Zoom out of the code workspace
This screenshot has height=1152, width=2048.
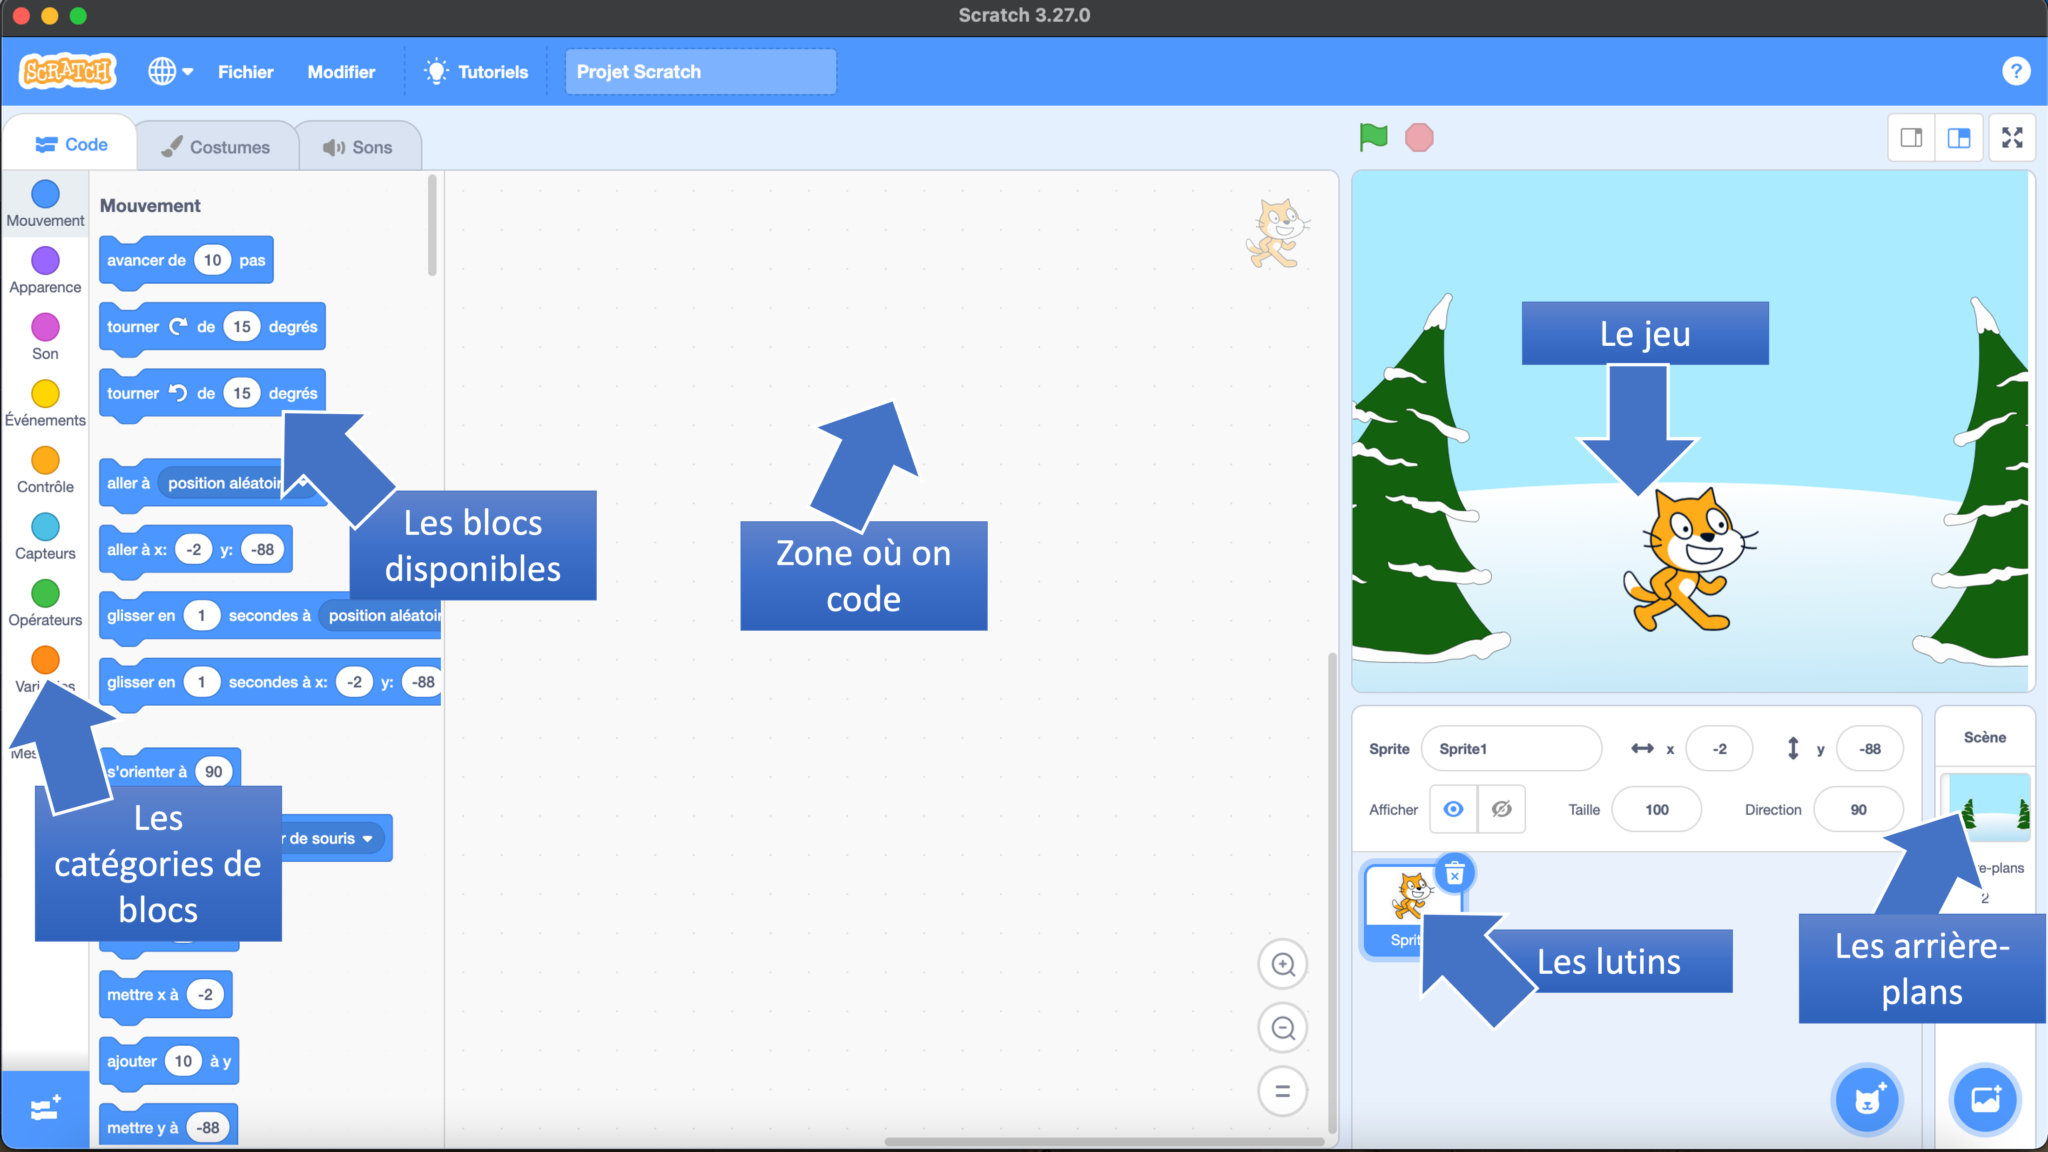(x=1283, y=1028)
